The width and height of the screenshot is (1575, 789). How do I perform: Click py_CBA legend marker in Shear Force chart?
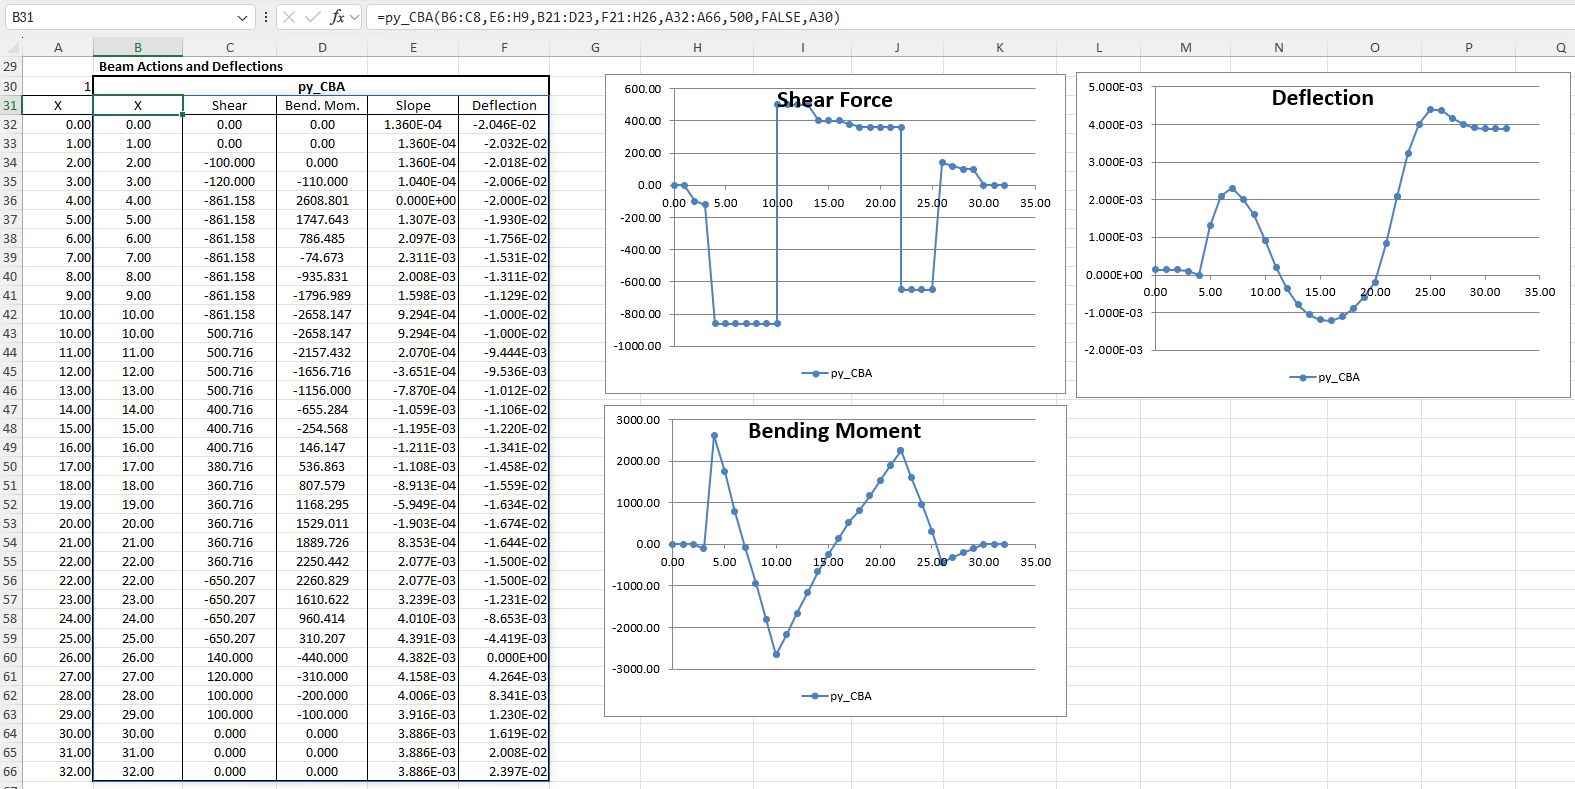(815, 373)
